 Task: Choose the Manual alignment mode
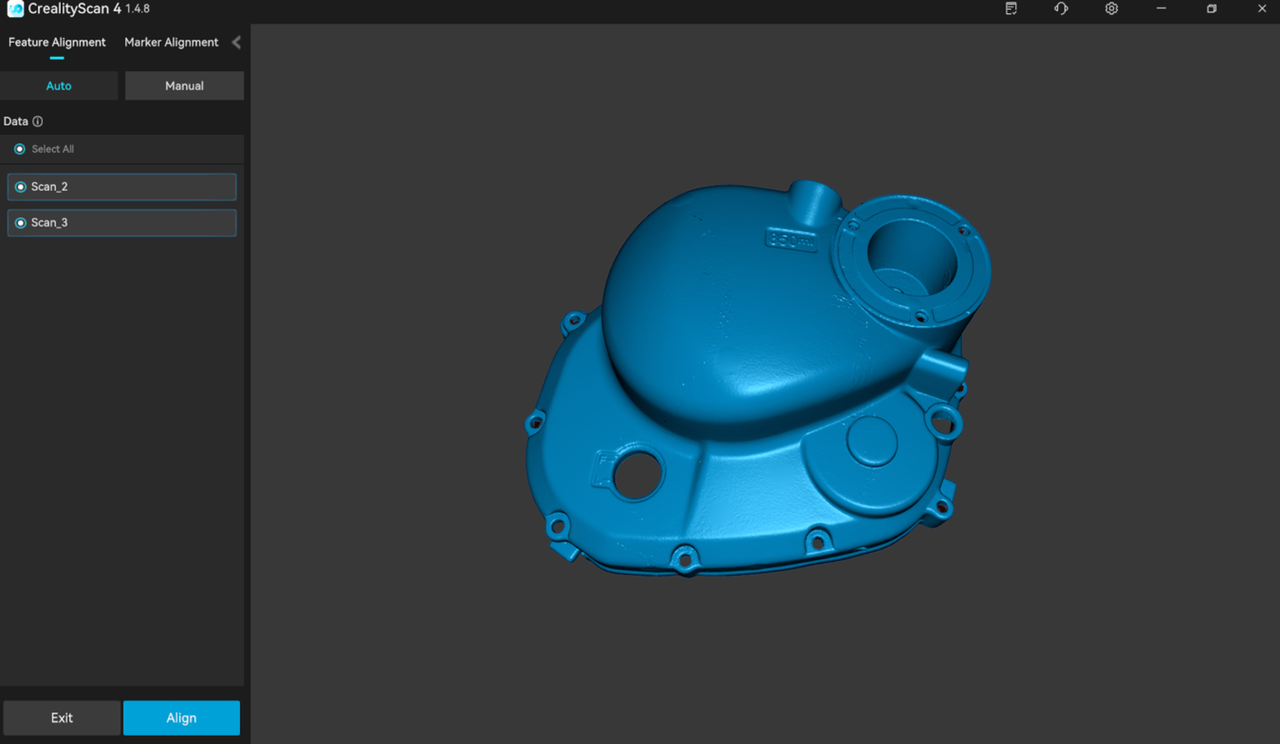click(x=184, y=86)
